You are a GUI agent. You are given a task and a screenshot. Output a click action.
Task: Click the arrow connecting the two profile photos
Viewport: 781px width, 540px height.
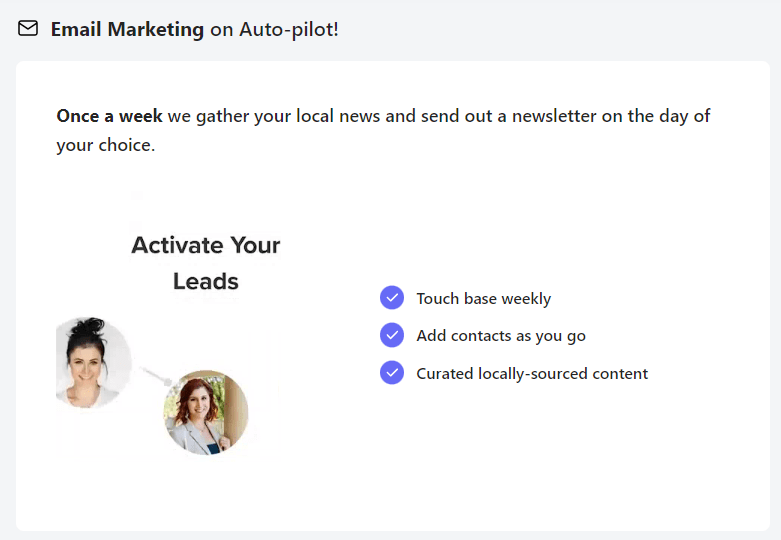pos(153,376)
